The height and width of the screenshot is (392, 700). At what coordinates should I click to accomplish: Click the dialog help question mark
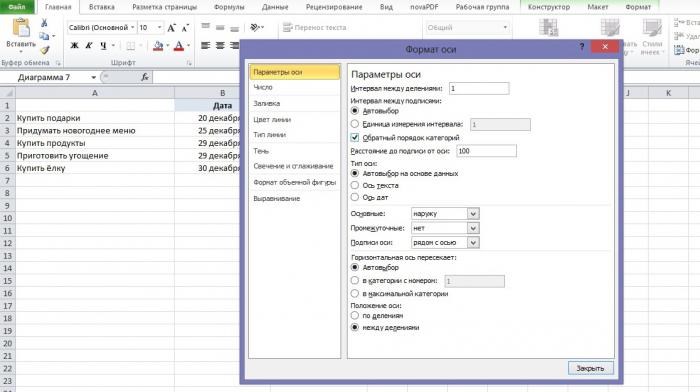(x=582, y=46)
